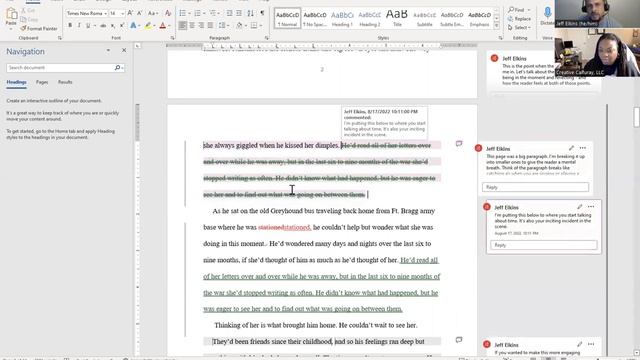Decrease paragraph indent
The width and height of the screenshot is (640, 360).
229,13
